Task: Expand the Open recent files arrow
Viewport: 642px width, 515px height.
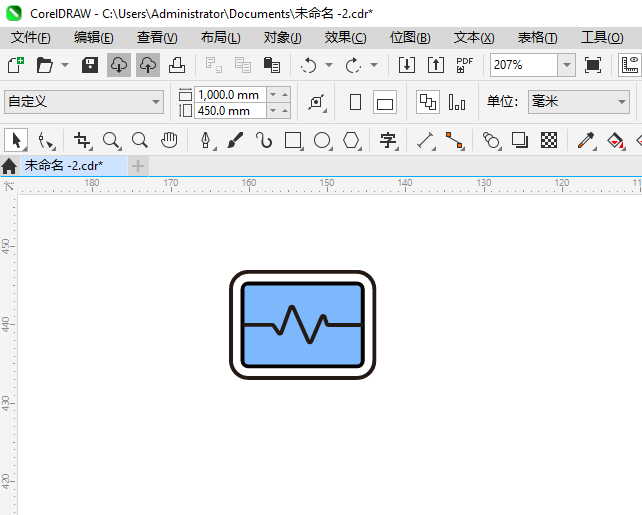Action: pos(65,65)
